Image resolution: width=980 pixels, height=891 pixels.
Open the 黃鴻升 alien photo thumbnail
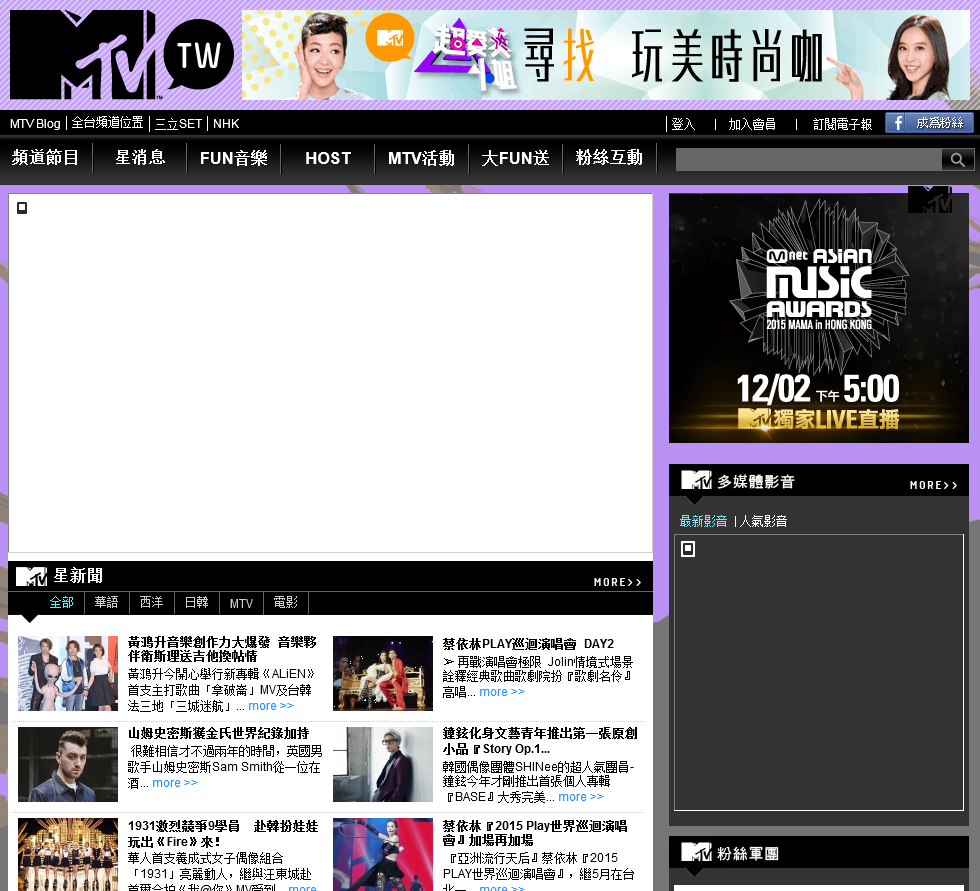(68, 673)
